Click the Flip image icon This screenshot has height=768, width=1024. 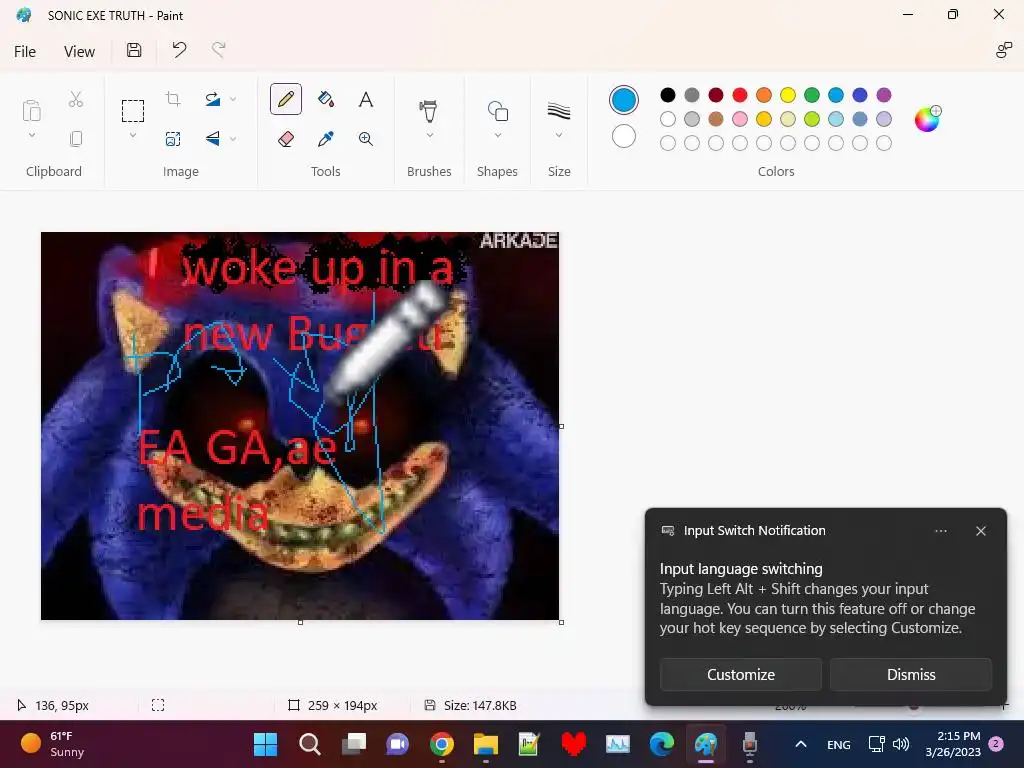pos(213,138)
